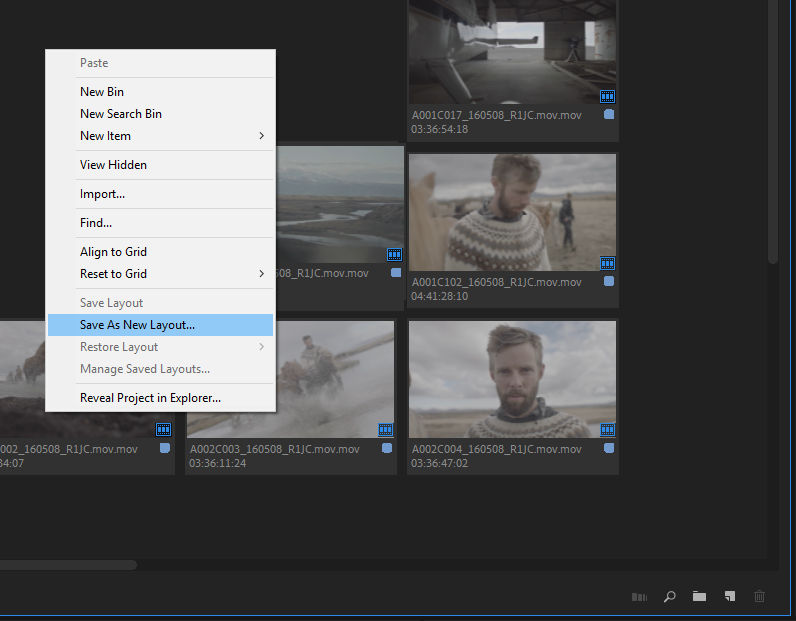Click the label color swatch beside 002_160508_R1JC.mov.mov
Image resolution: width=796 pixels, height=621 pixels.
point(165,448)
